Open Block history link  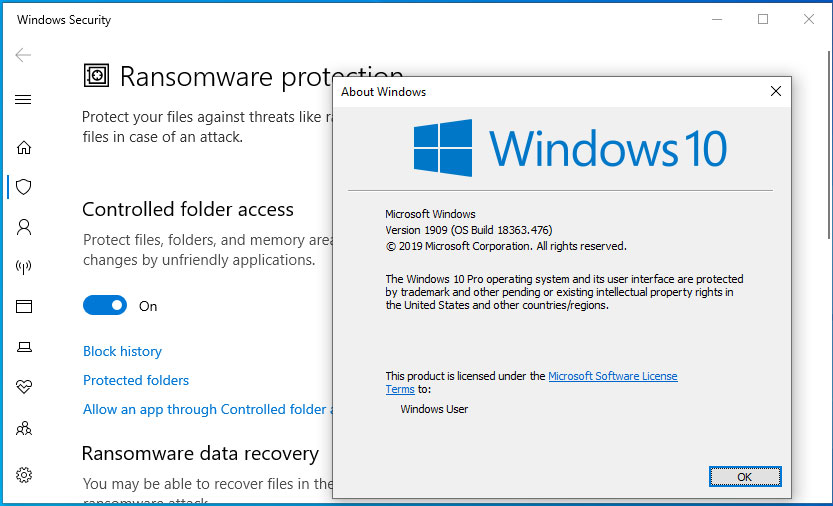(x=122, y=351)
